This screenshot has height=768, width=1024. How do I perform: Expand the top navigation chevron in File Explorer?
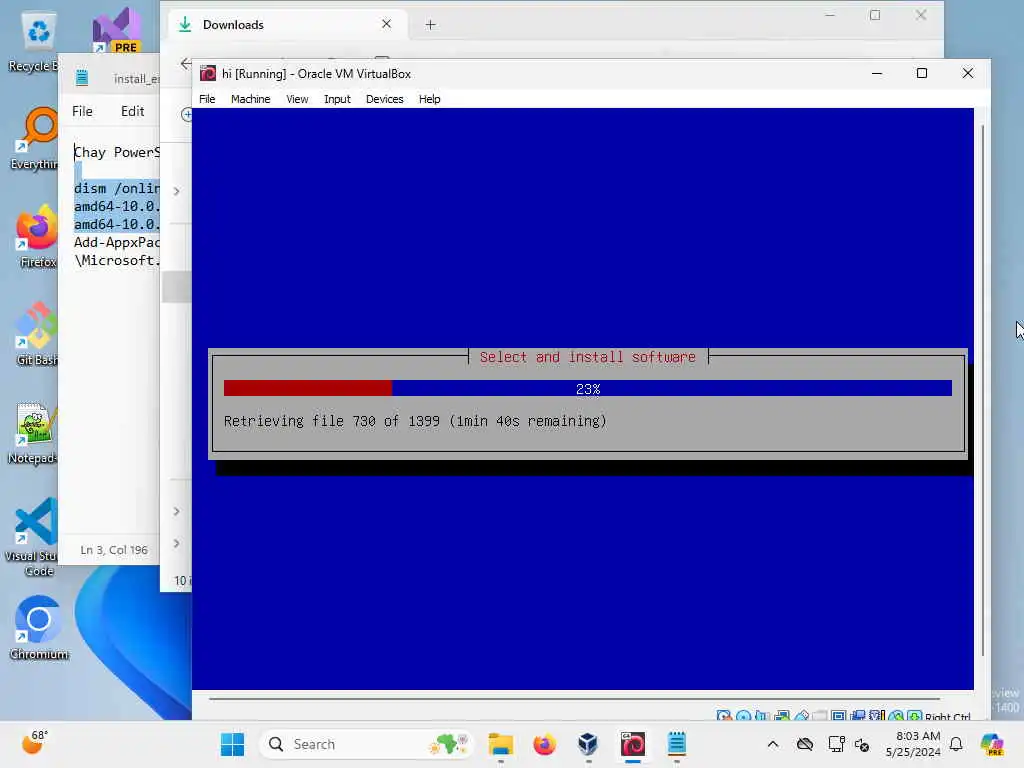pyautogui.click(x=176, y=191)
